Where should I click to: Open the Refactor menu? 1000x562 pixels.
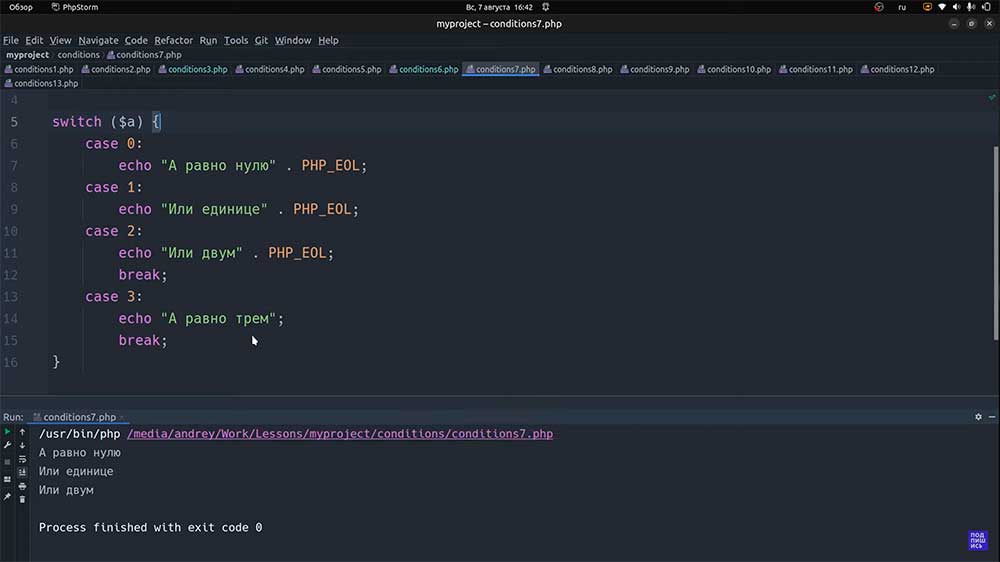(173, 40)
